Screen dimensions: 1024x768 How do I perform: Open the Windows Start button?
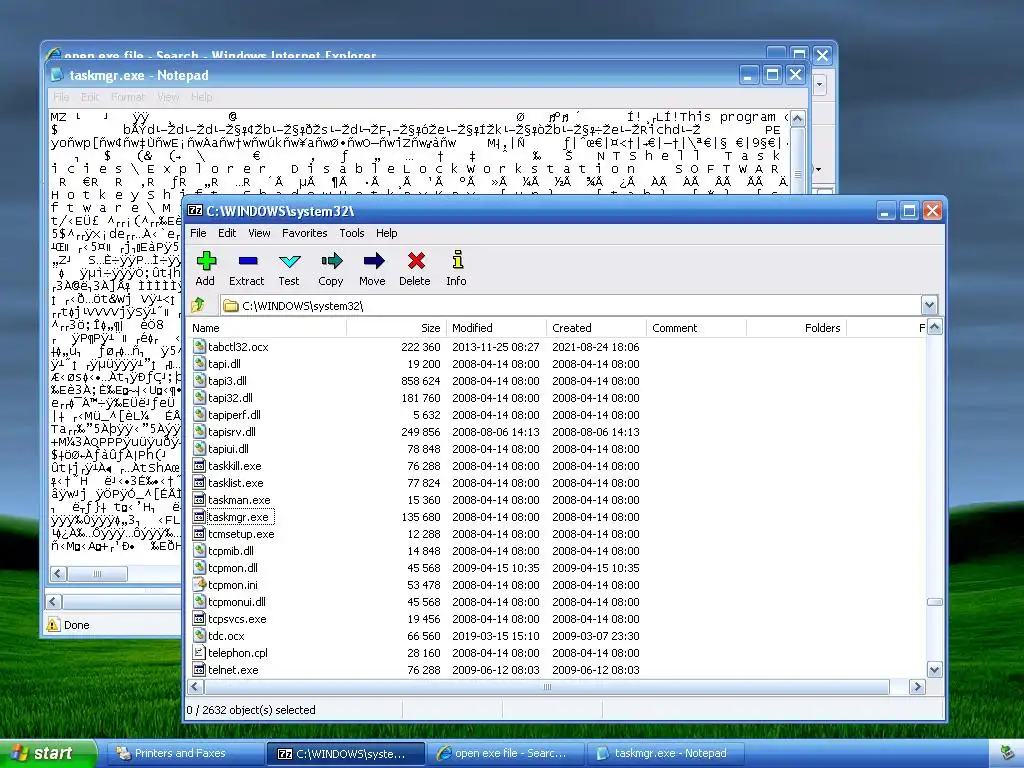tap(47, 753)
